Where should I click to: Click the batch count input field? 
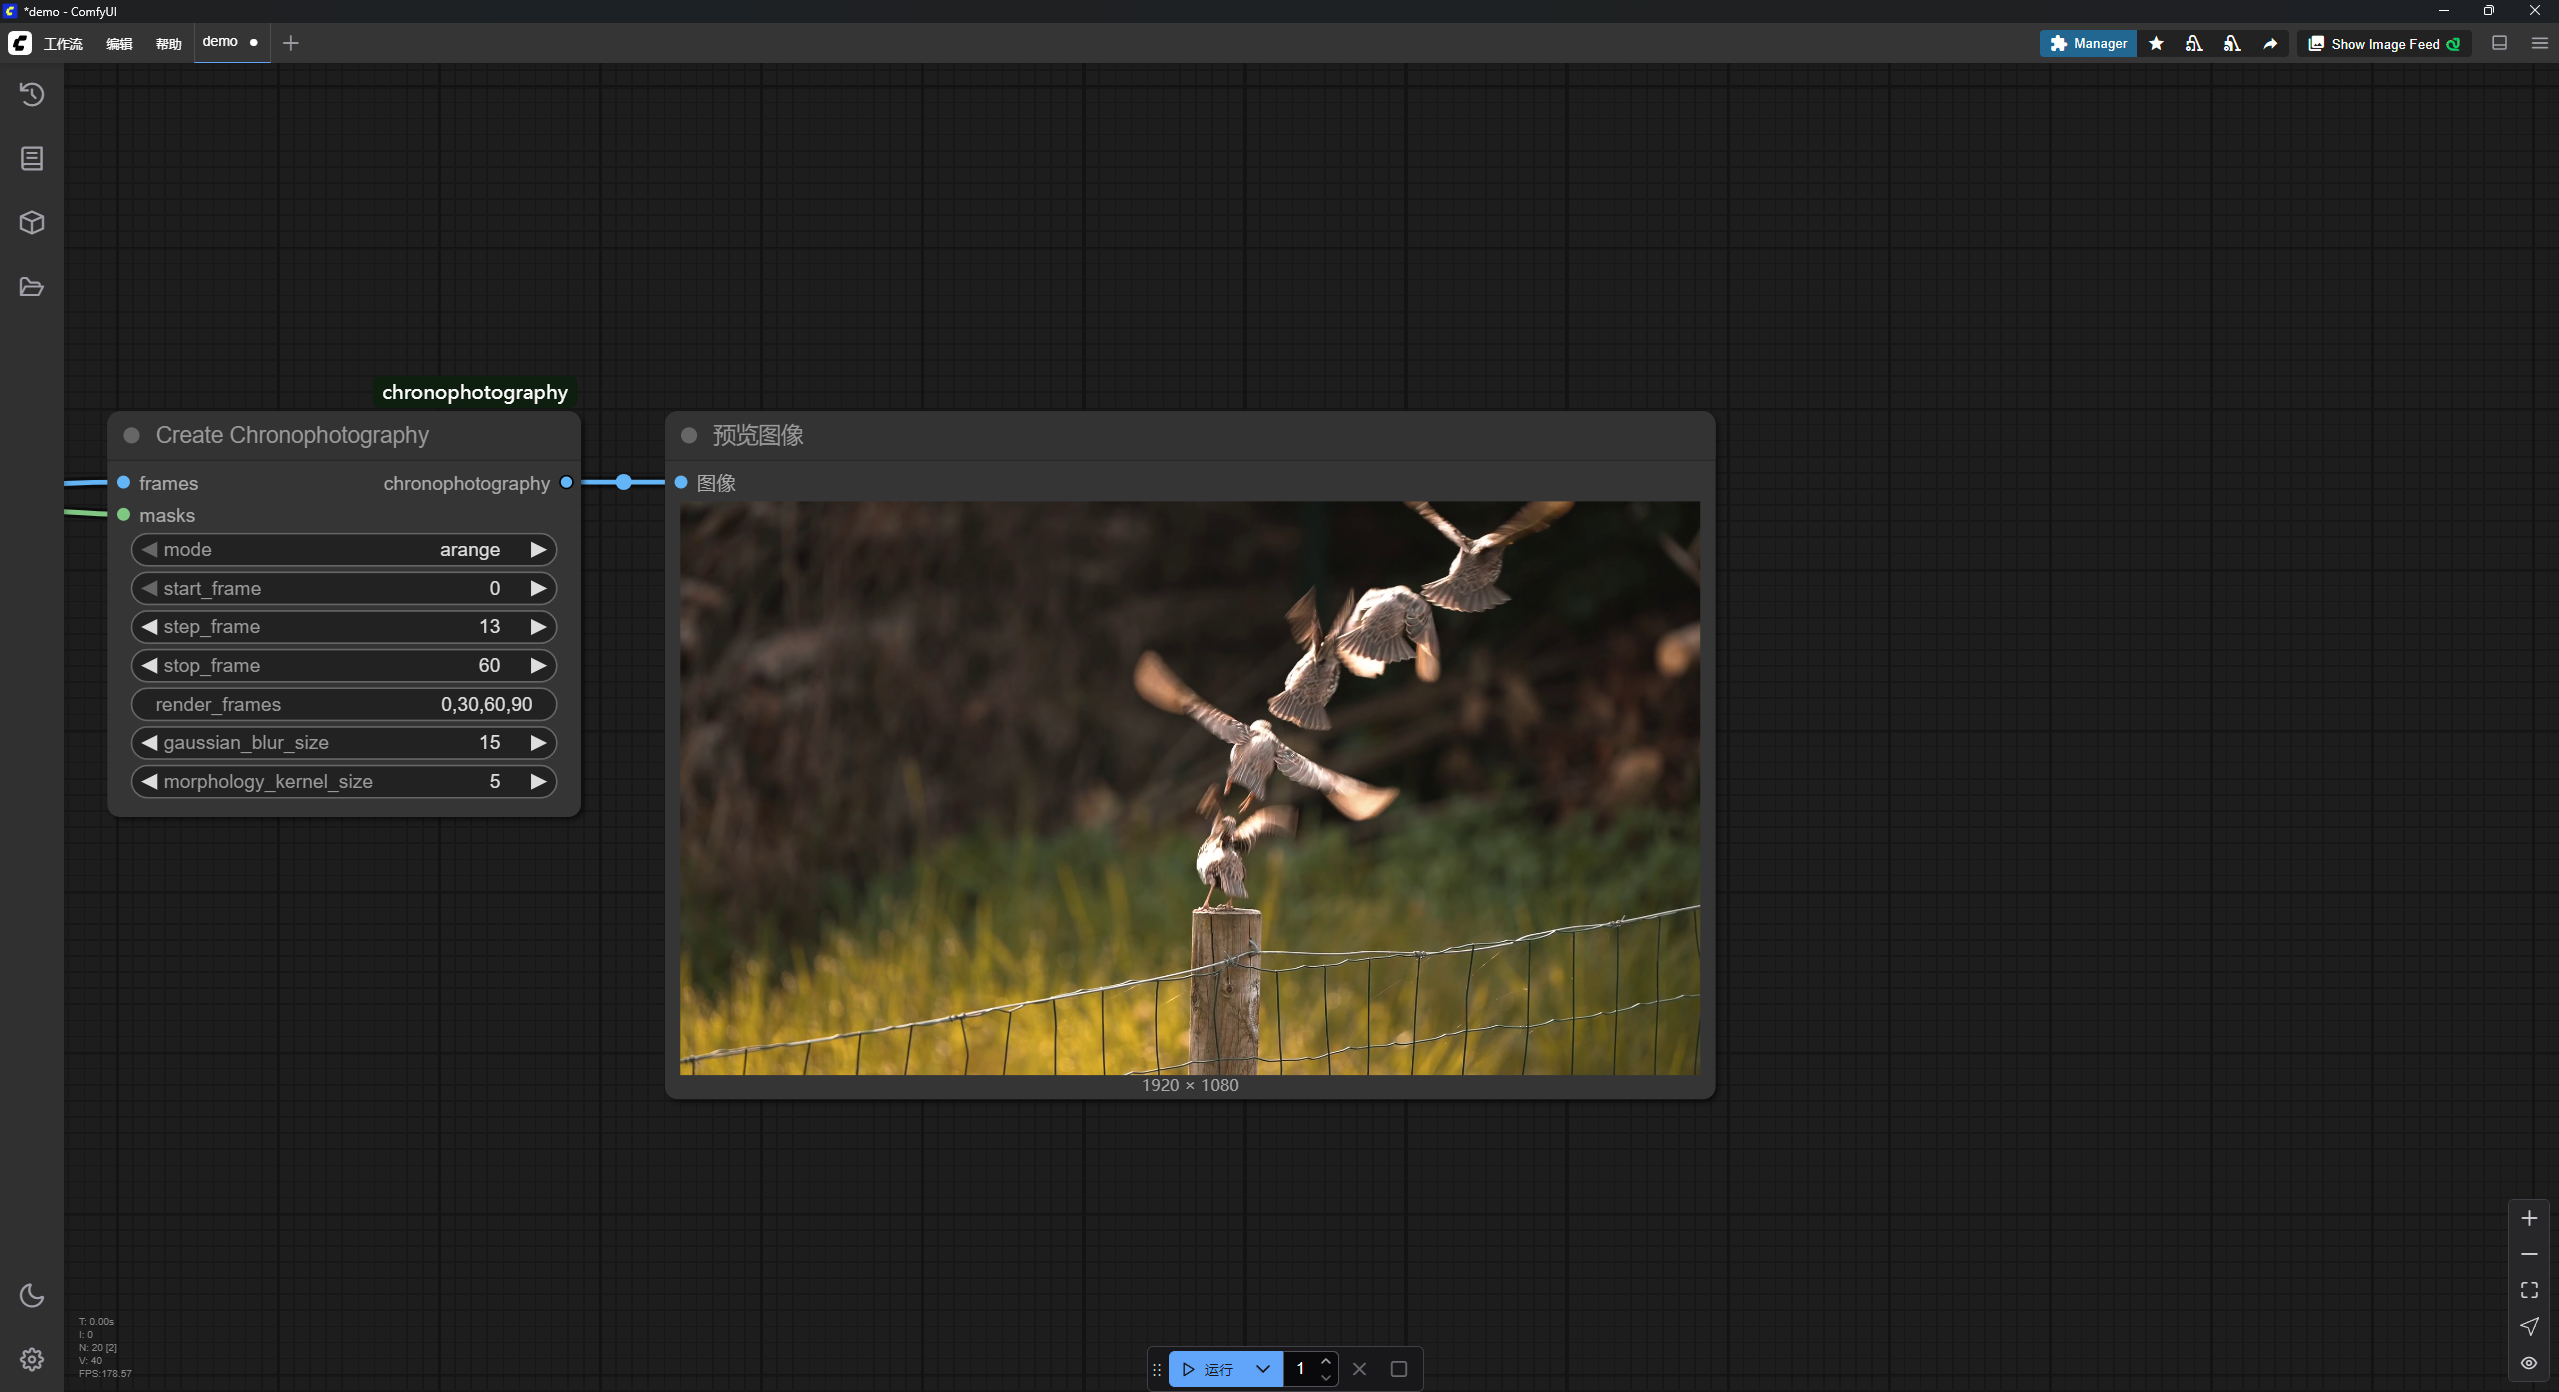[x=1301, y=1369]
